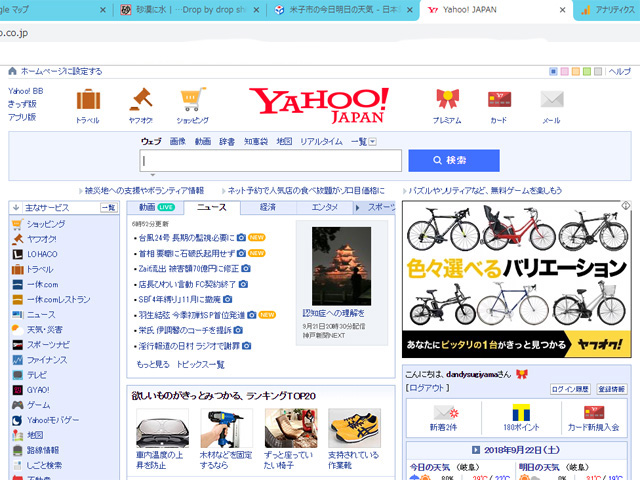Open 地図 in the services sidebar
Screen dimensions: 640x480
point(35,435)
